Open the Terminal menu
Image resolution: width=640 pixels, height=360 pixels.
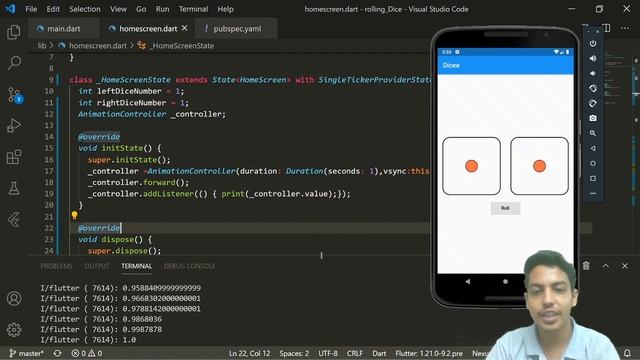point(193,9)
